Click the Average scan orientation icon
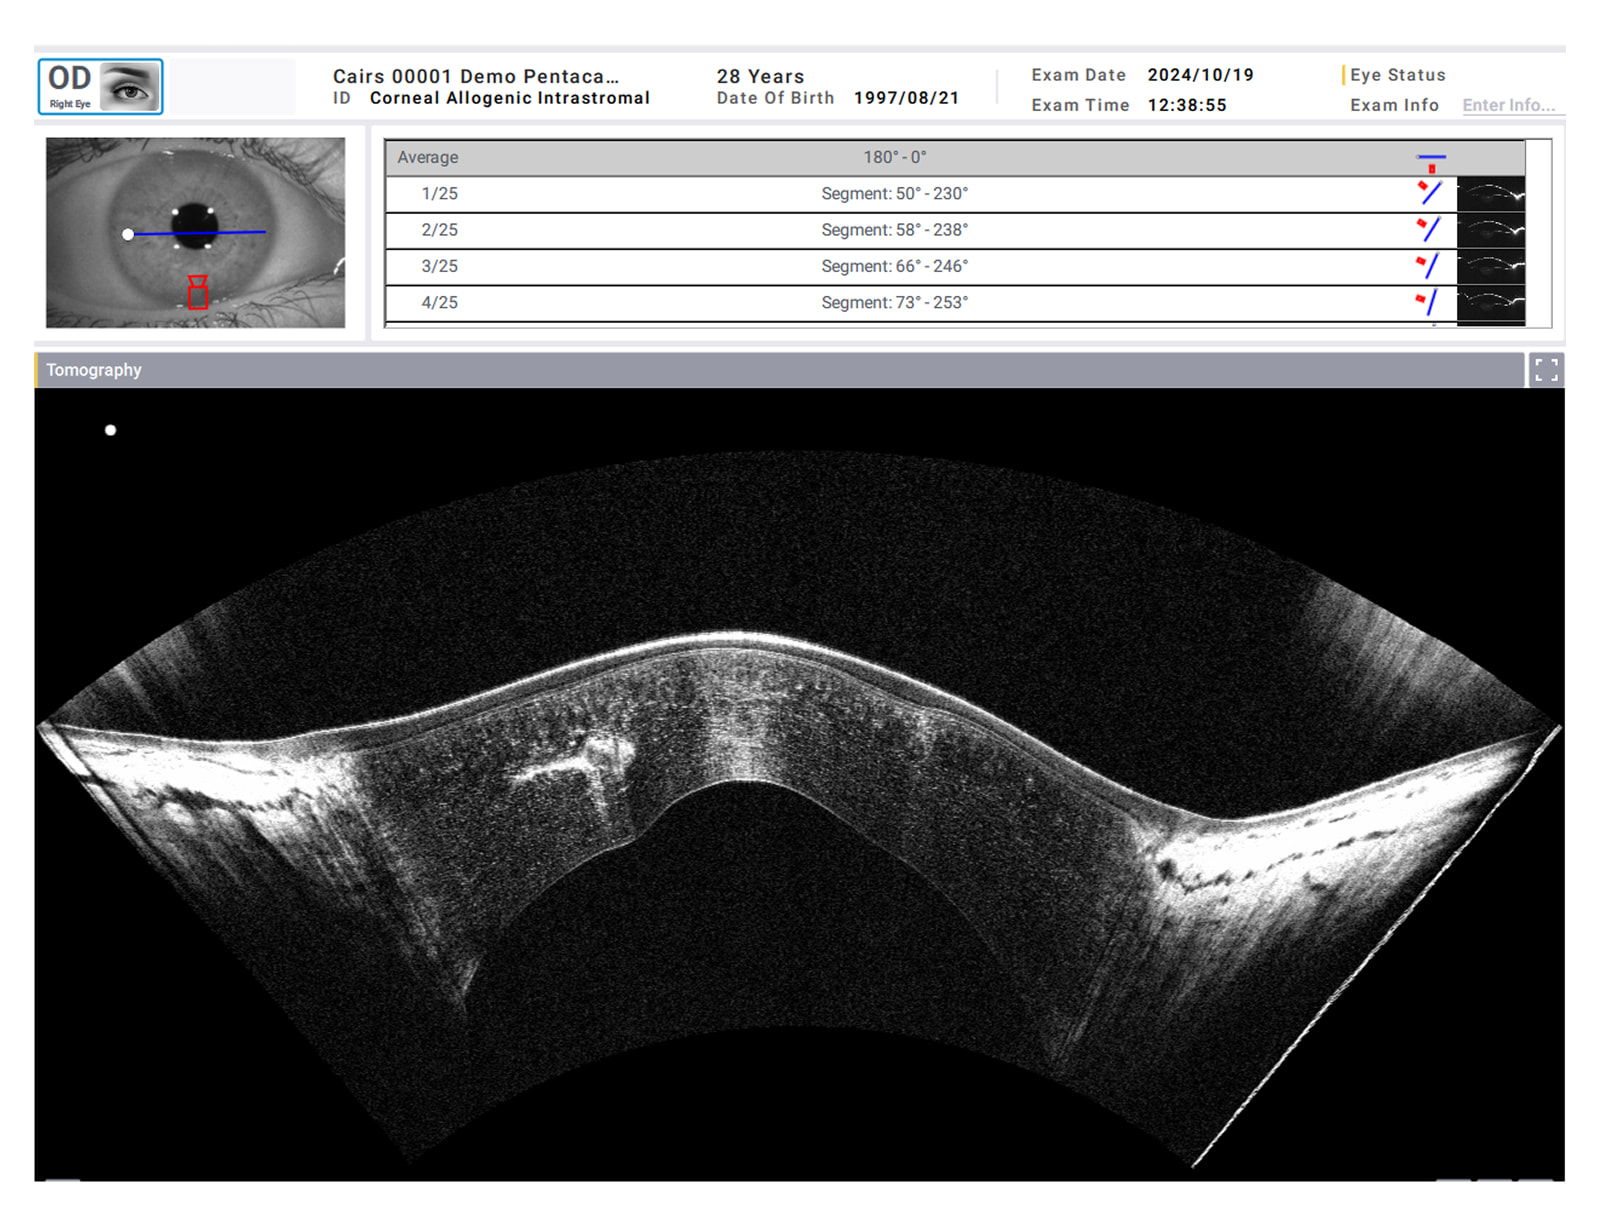The width and height of the screenshot is (1600, 1226). (1431, 160)
